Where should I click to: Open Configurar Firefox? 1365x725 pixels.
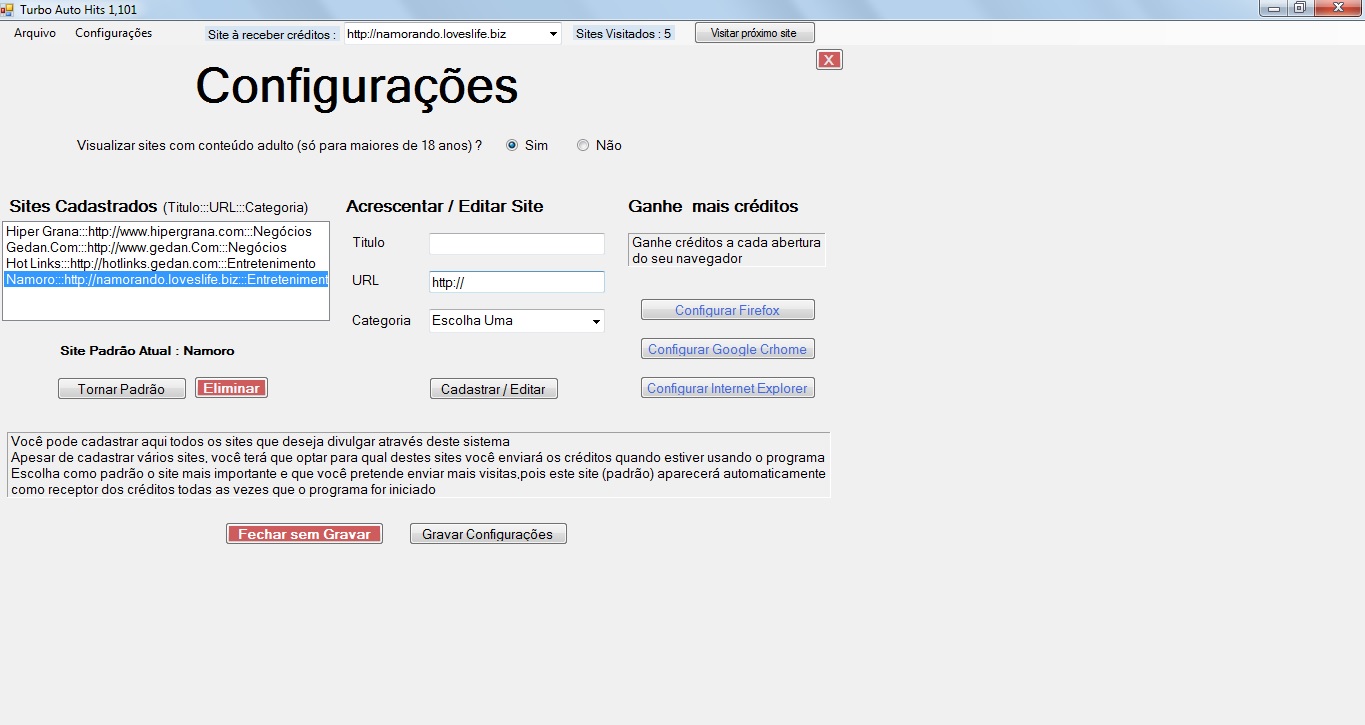tap(727, 310)
